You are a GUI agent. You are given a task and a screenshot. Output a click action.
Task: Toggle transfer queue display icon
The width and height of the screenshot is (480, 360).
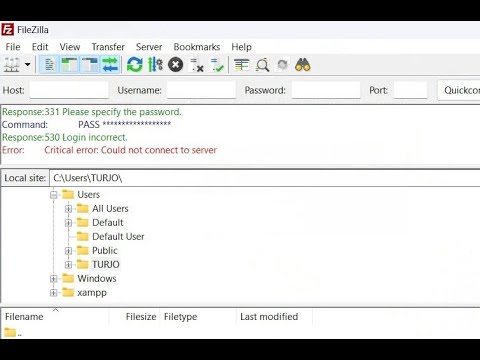coord(110,65)
